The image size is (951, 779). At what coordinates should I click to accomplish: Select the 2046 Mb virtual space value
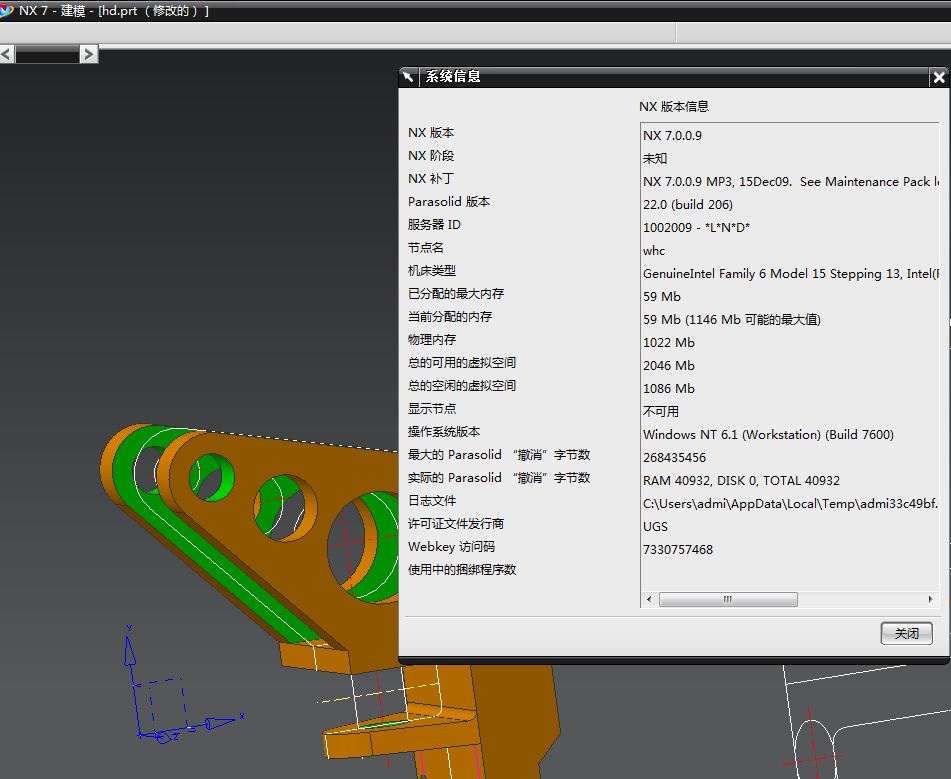[x=668, y=366]
